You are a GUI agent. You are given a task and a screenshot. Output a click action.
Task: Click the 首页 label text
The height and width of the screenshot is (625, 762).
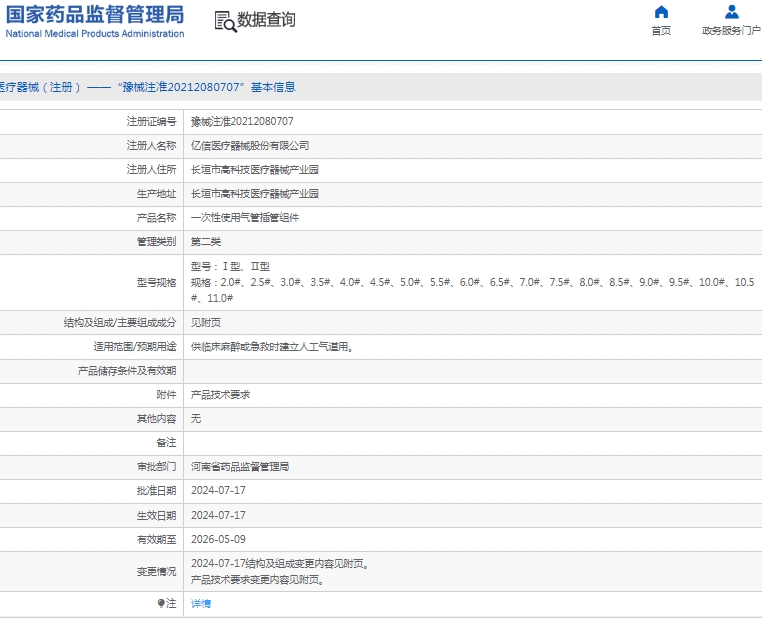click(661, 31)
